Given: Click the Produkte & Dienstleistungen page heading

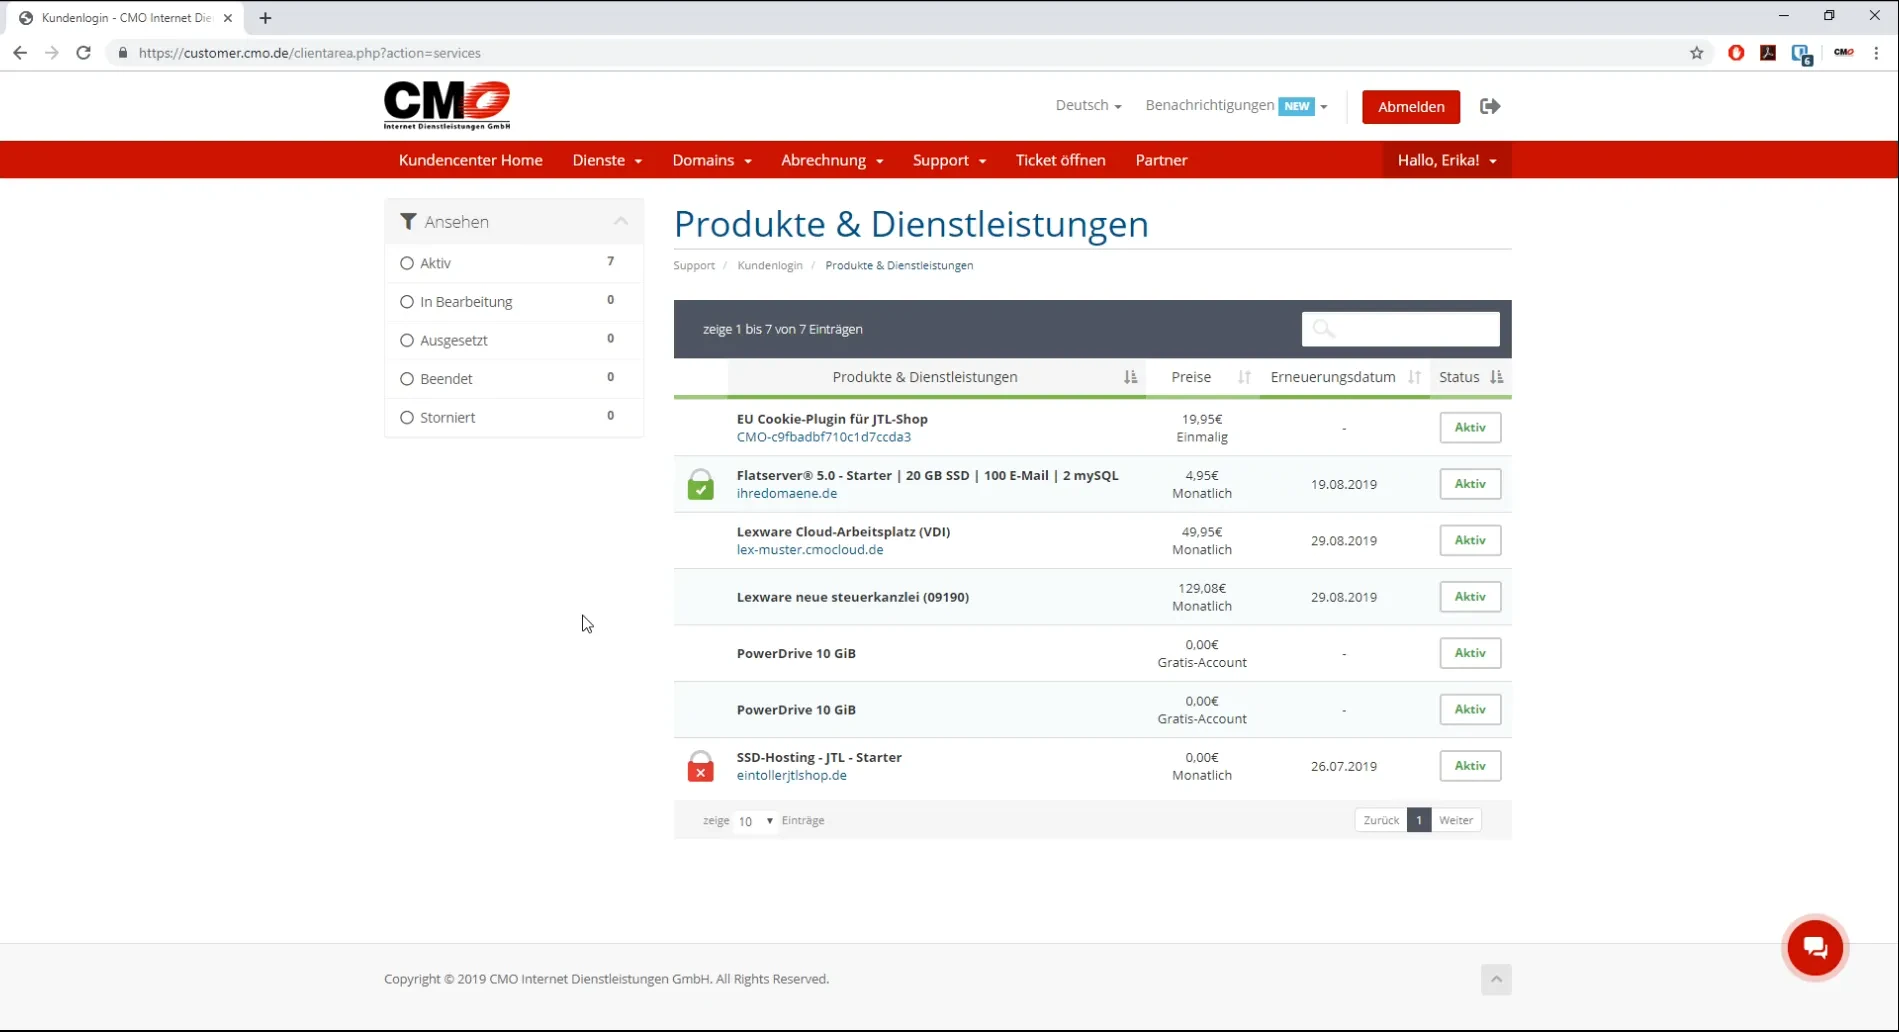Looking at the screenshot, I should point(911,224).
